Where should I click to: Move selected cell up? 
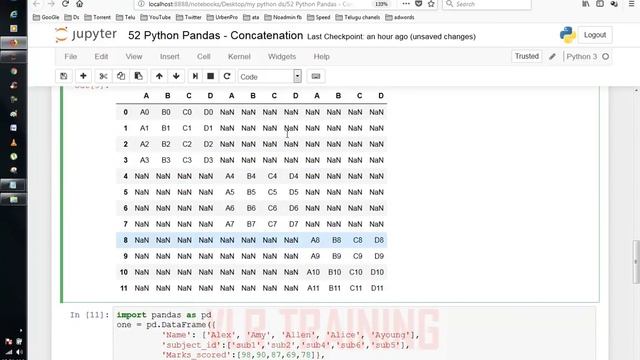pyautogui.click(x=159, y=76)
